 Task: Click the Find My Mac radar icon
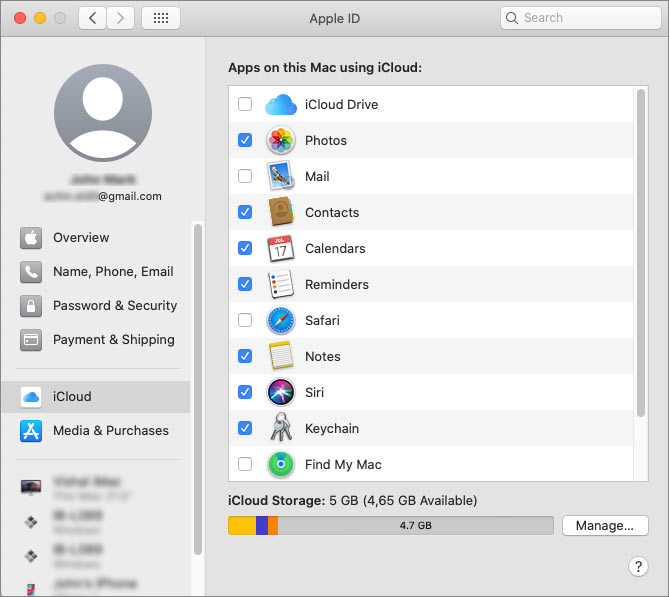[281, 464]
